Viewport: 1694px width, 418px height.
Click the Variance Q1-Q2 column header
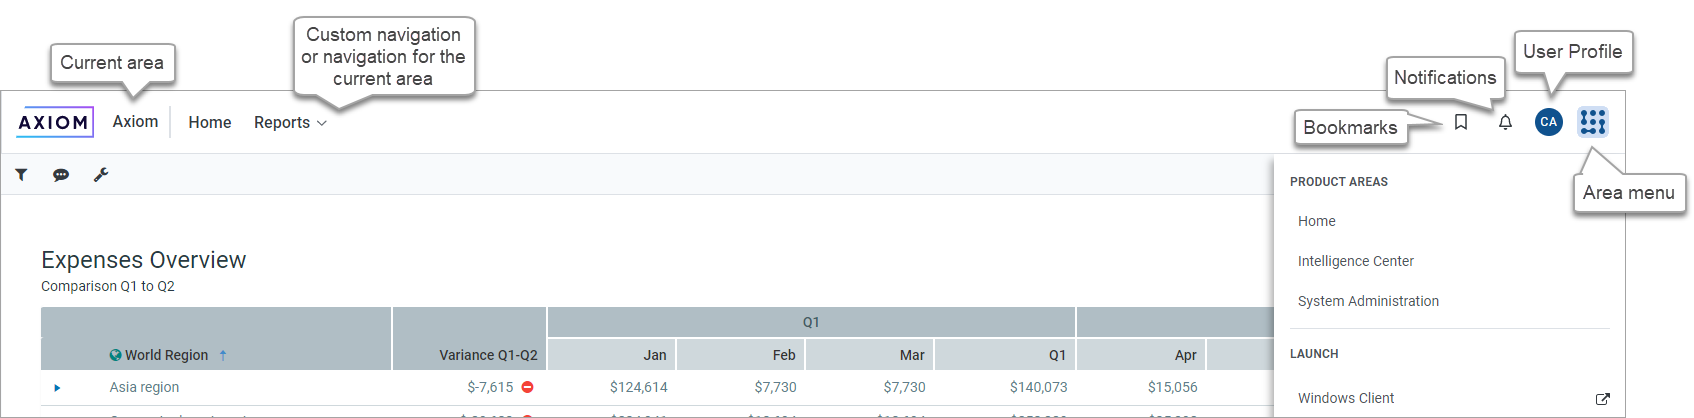pyautogui.click(x=488, y=355)
